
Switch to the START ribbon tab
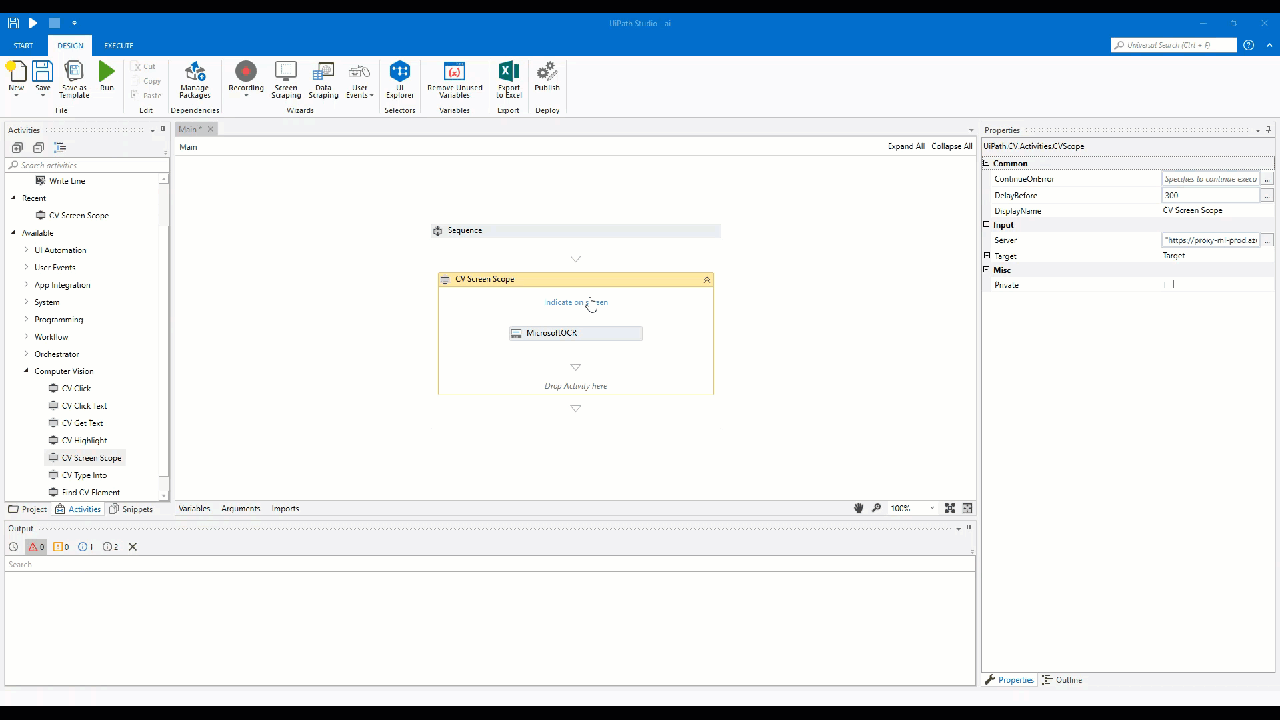tap(23, 45)
